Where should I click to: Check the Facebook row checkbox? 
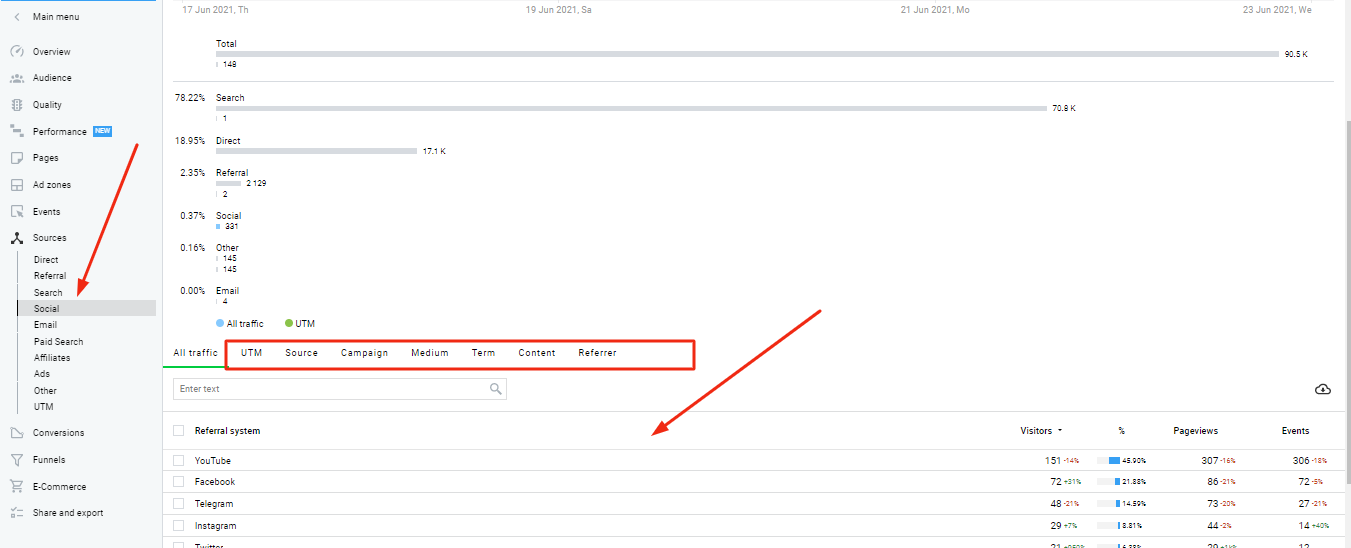click(178, 482)
